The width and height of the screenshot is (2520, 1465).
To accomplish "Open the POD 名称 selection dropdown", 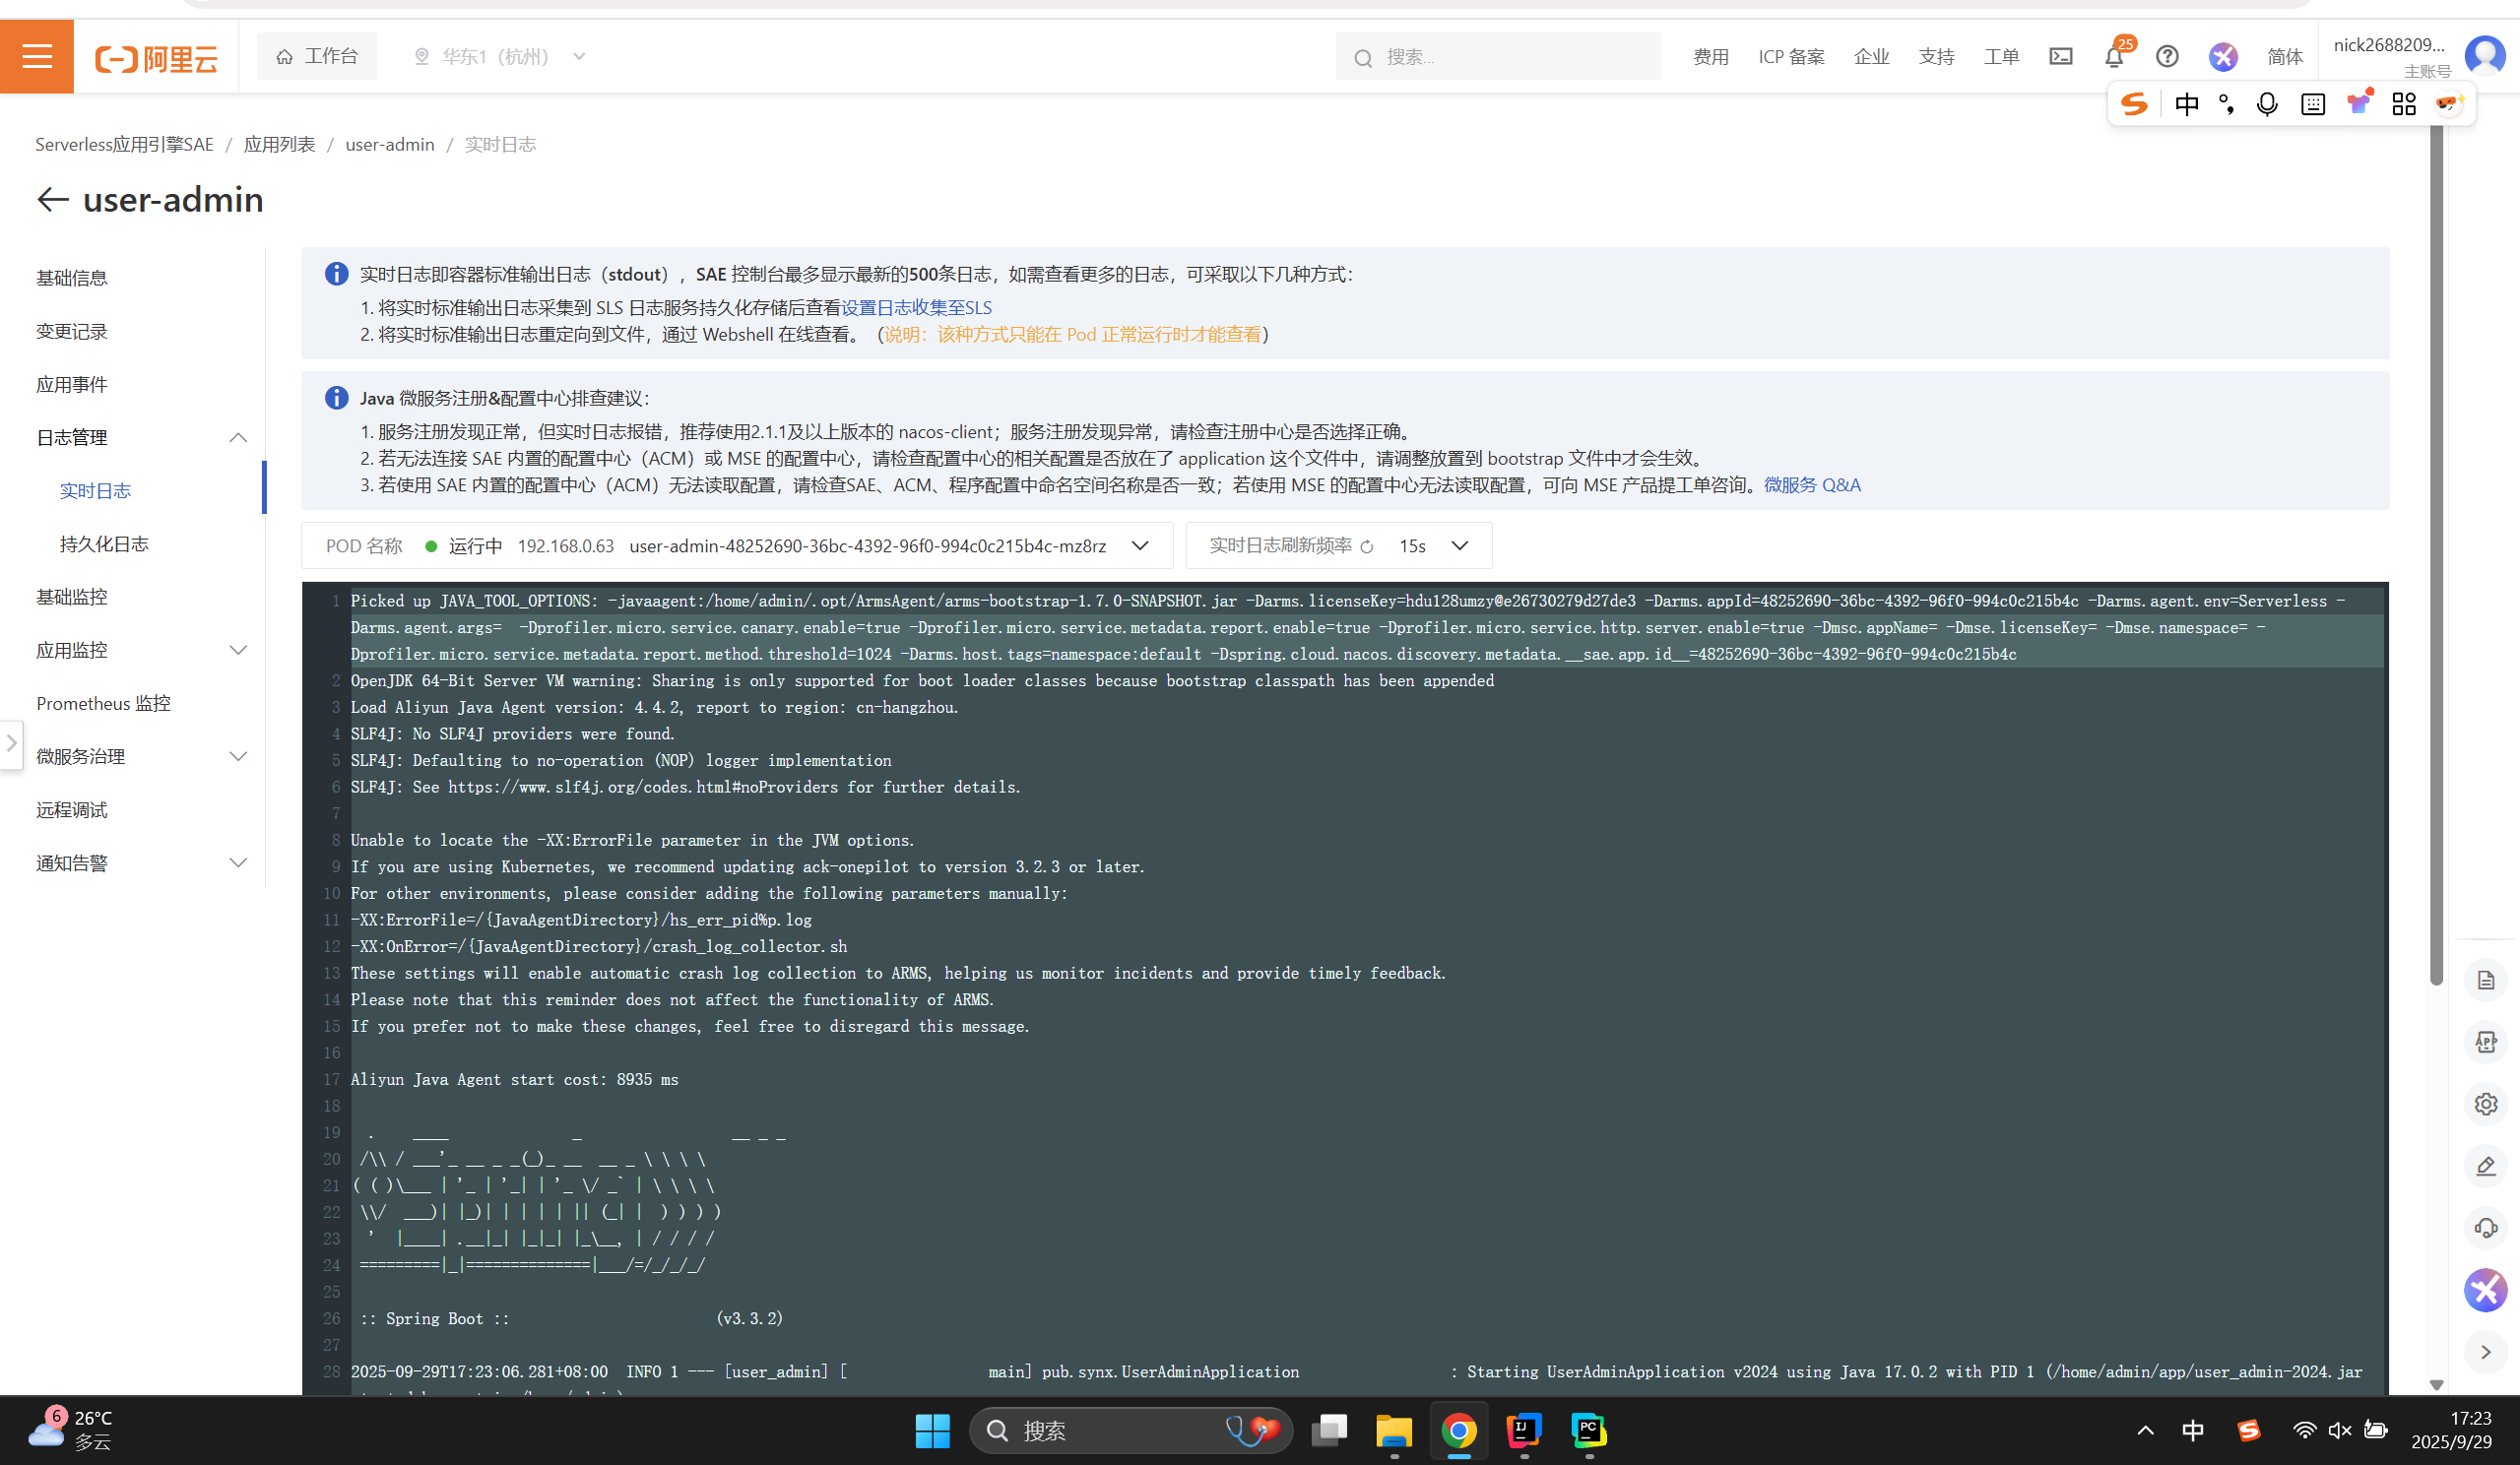I will pyautogui.click(x=1139, y=546).
